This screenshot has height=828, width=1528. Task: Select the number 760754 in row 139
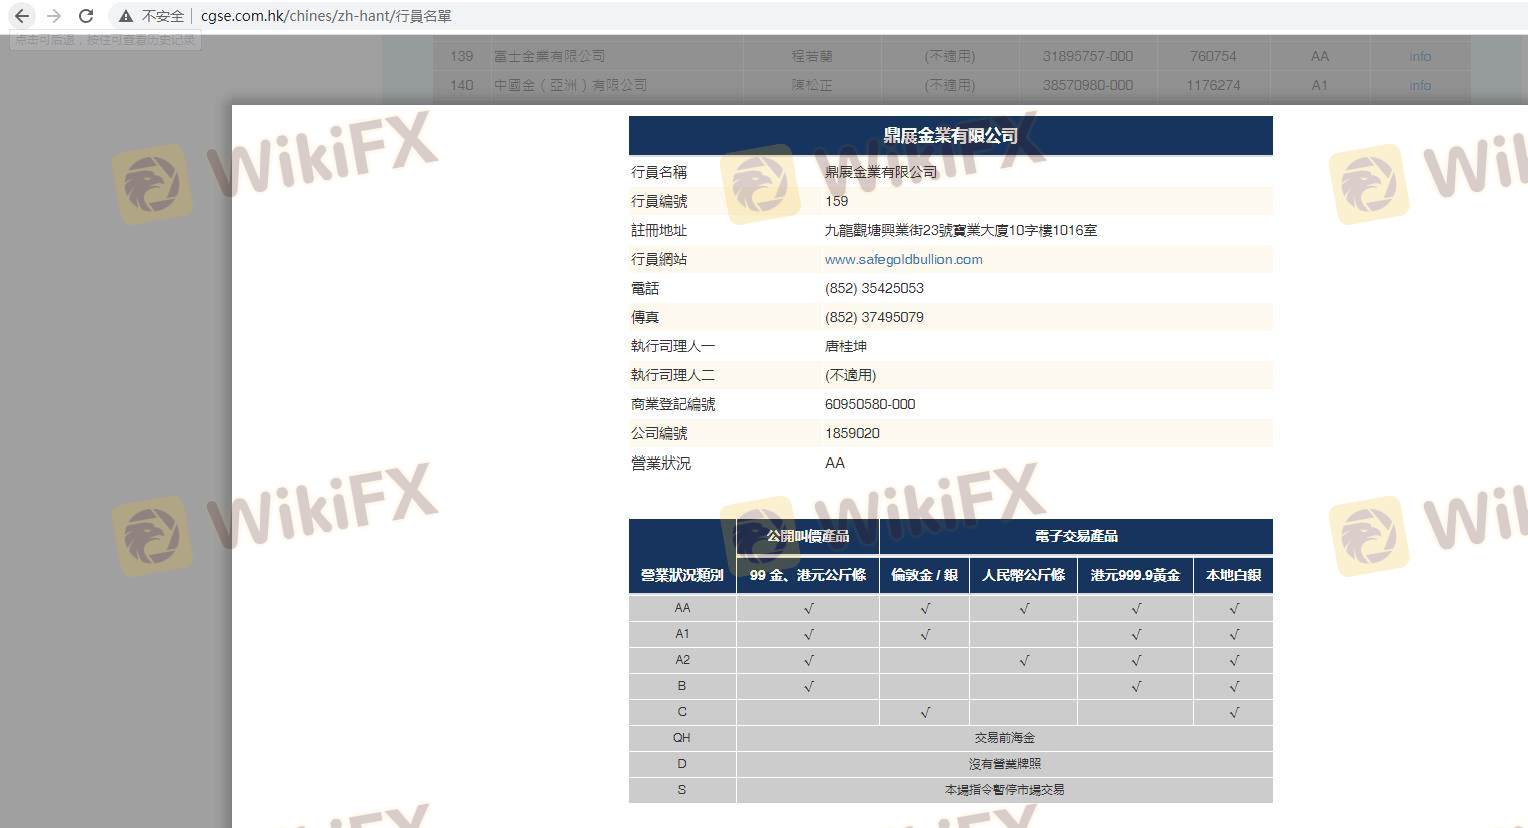1213,56
